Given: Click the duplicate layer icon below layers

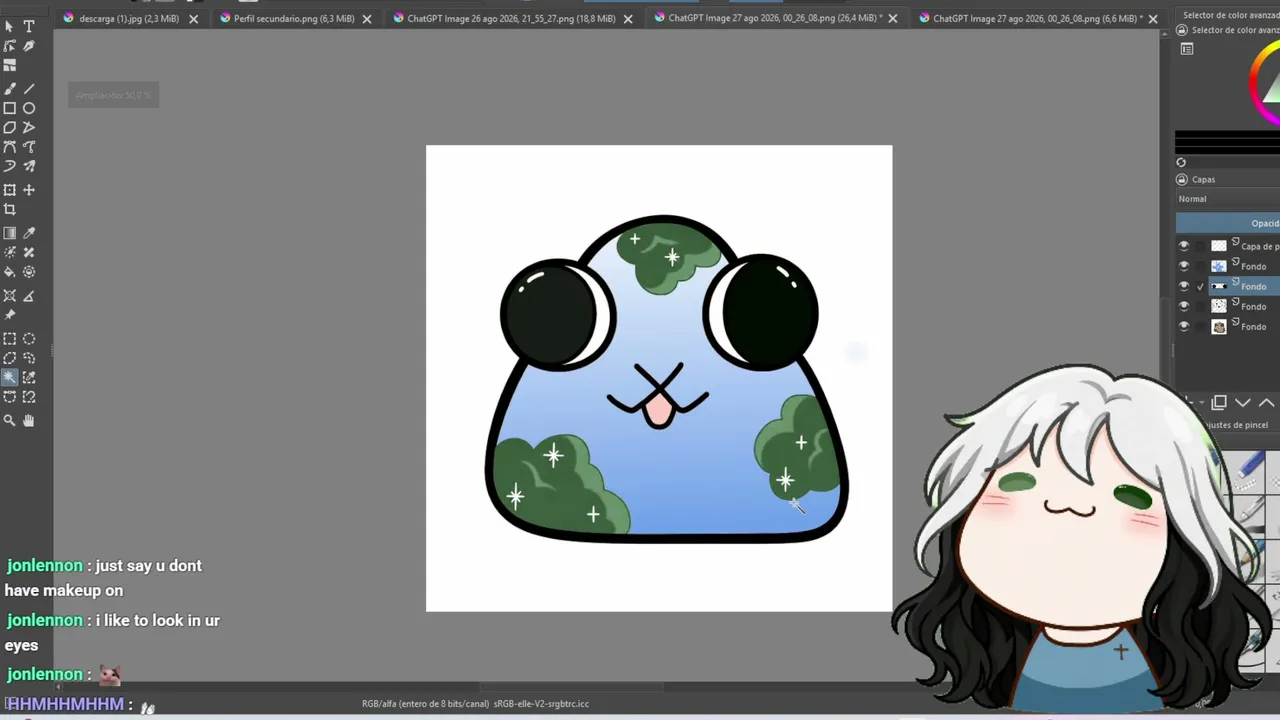Looking at the screenshot, I should point(1219,402).
